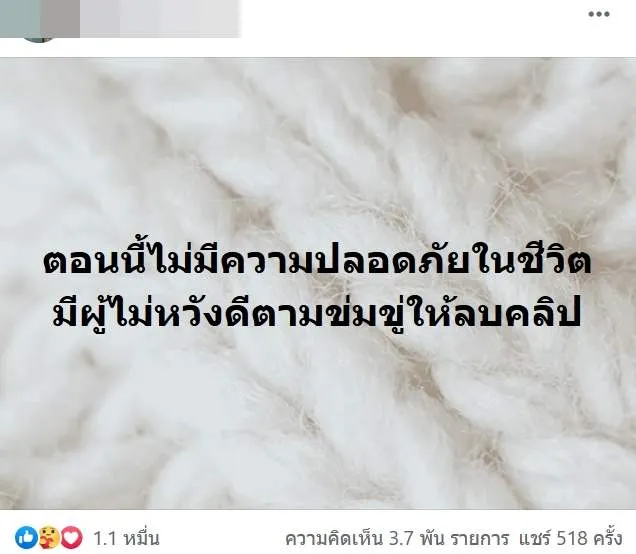This screenshot has width=636, height=554.
Task: Click the text line ตอนนี้ไม่มีความปลอดภัยในชีวิต
Action: (x=317, y=261)
